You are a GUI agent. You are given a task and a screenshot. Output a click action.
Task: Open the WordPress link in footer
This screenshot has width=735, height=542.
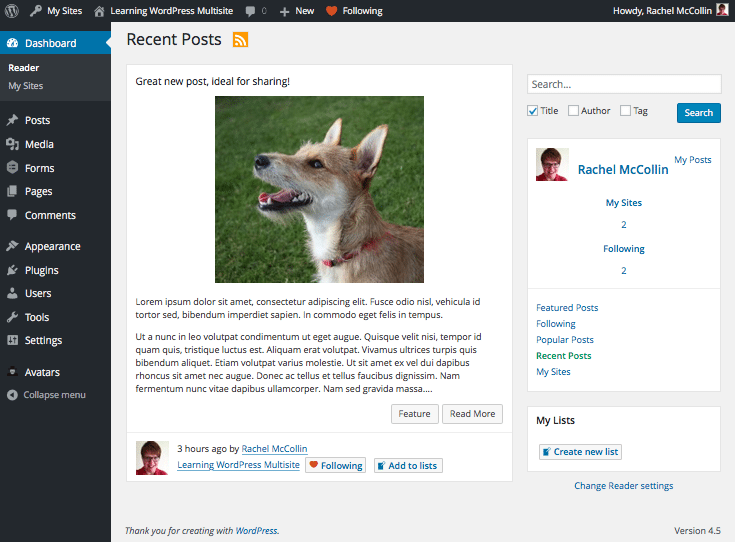(256, 531)
